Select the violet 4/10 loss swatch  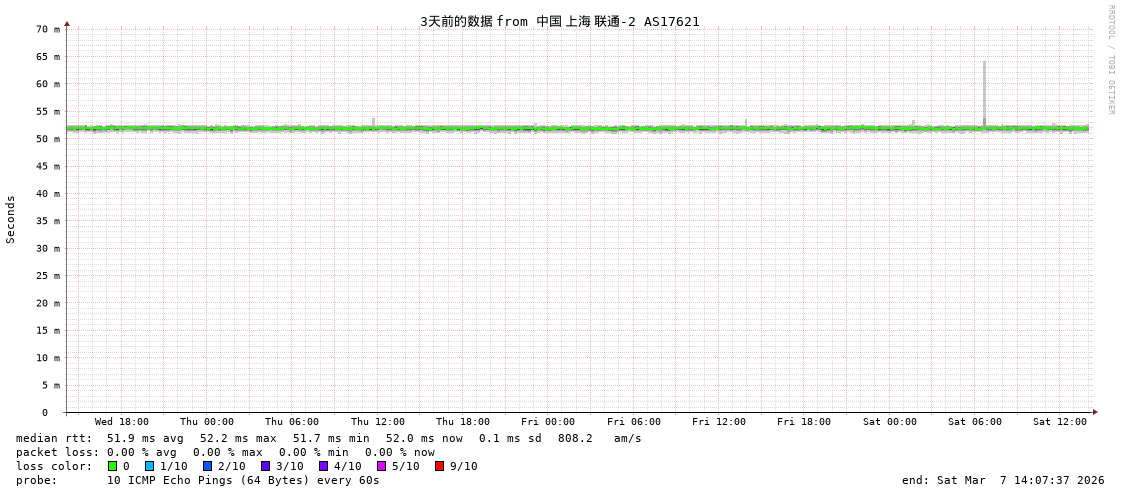pos(324,466)
